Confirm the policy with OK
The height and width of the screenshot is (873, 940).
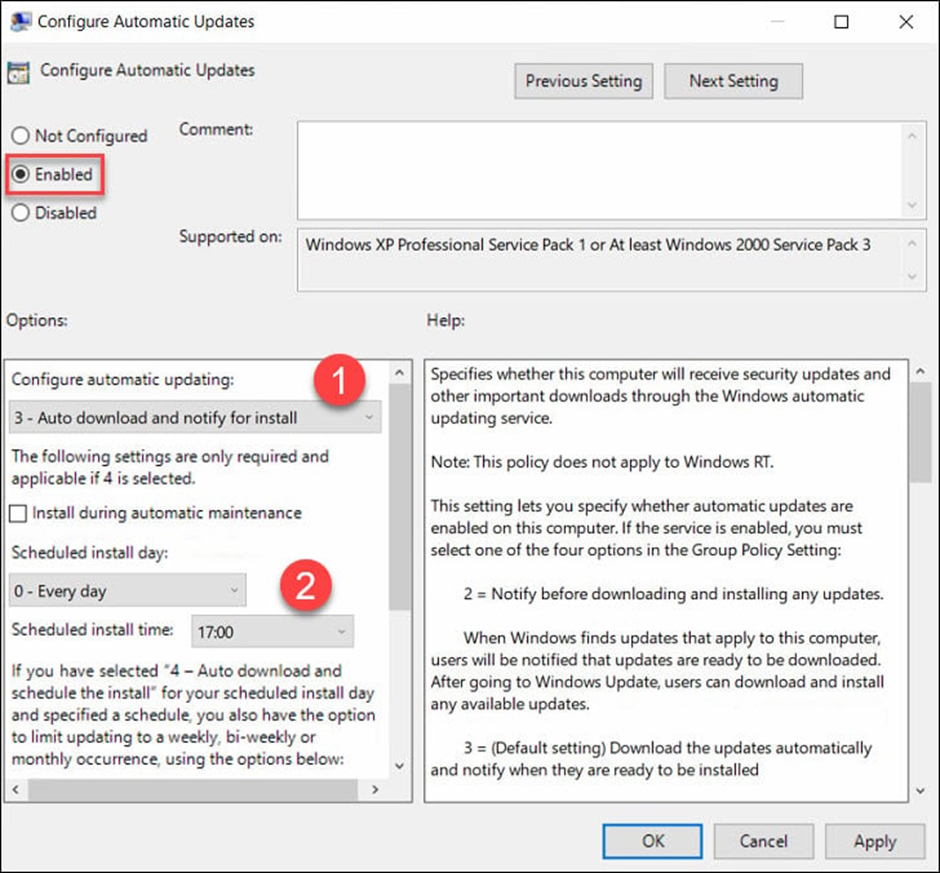pos(652,841)
